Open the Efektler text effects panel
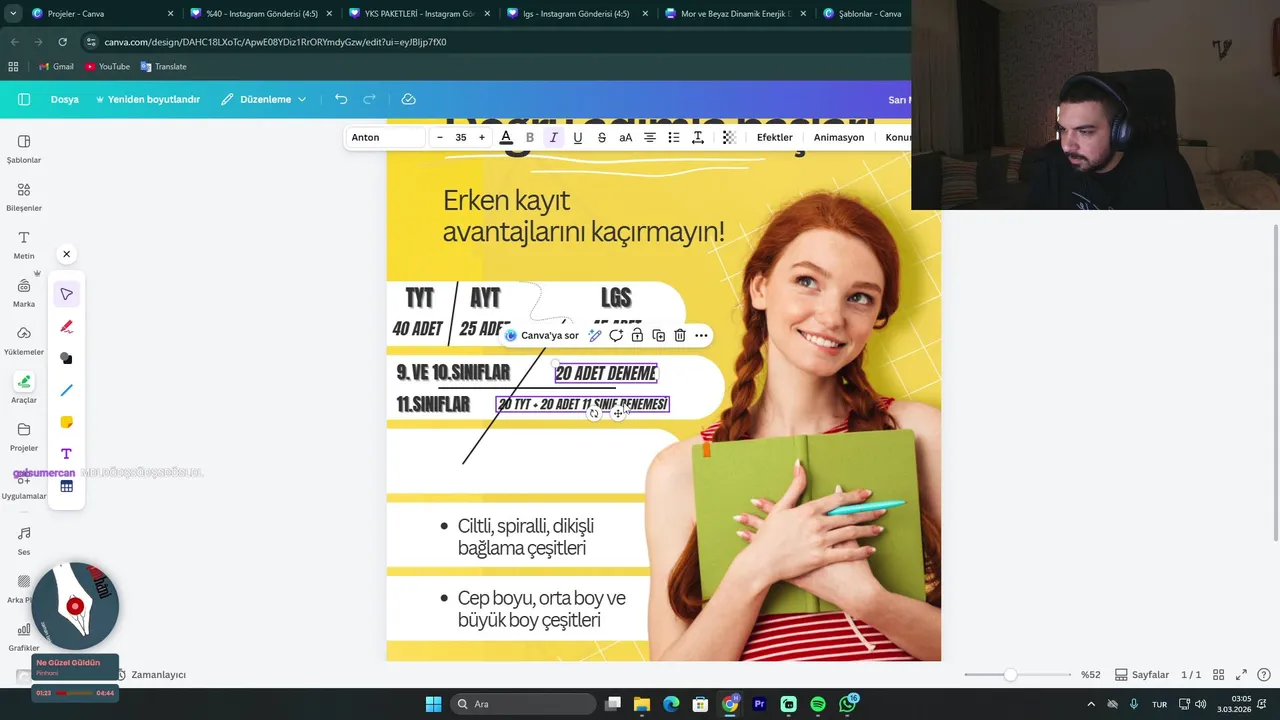This screenshot has width=1280, height=720. (x=775, y=137)
